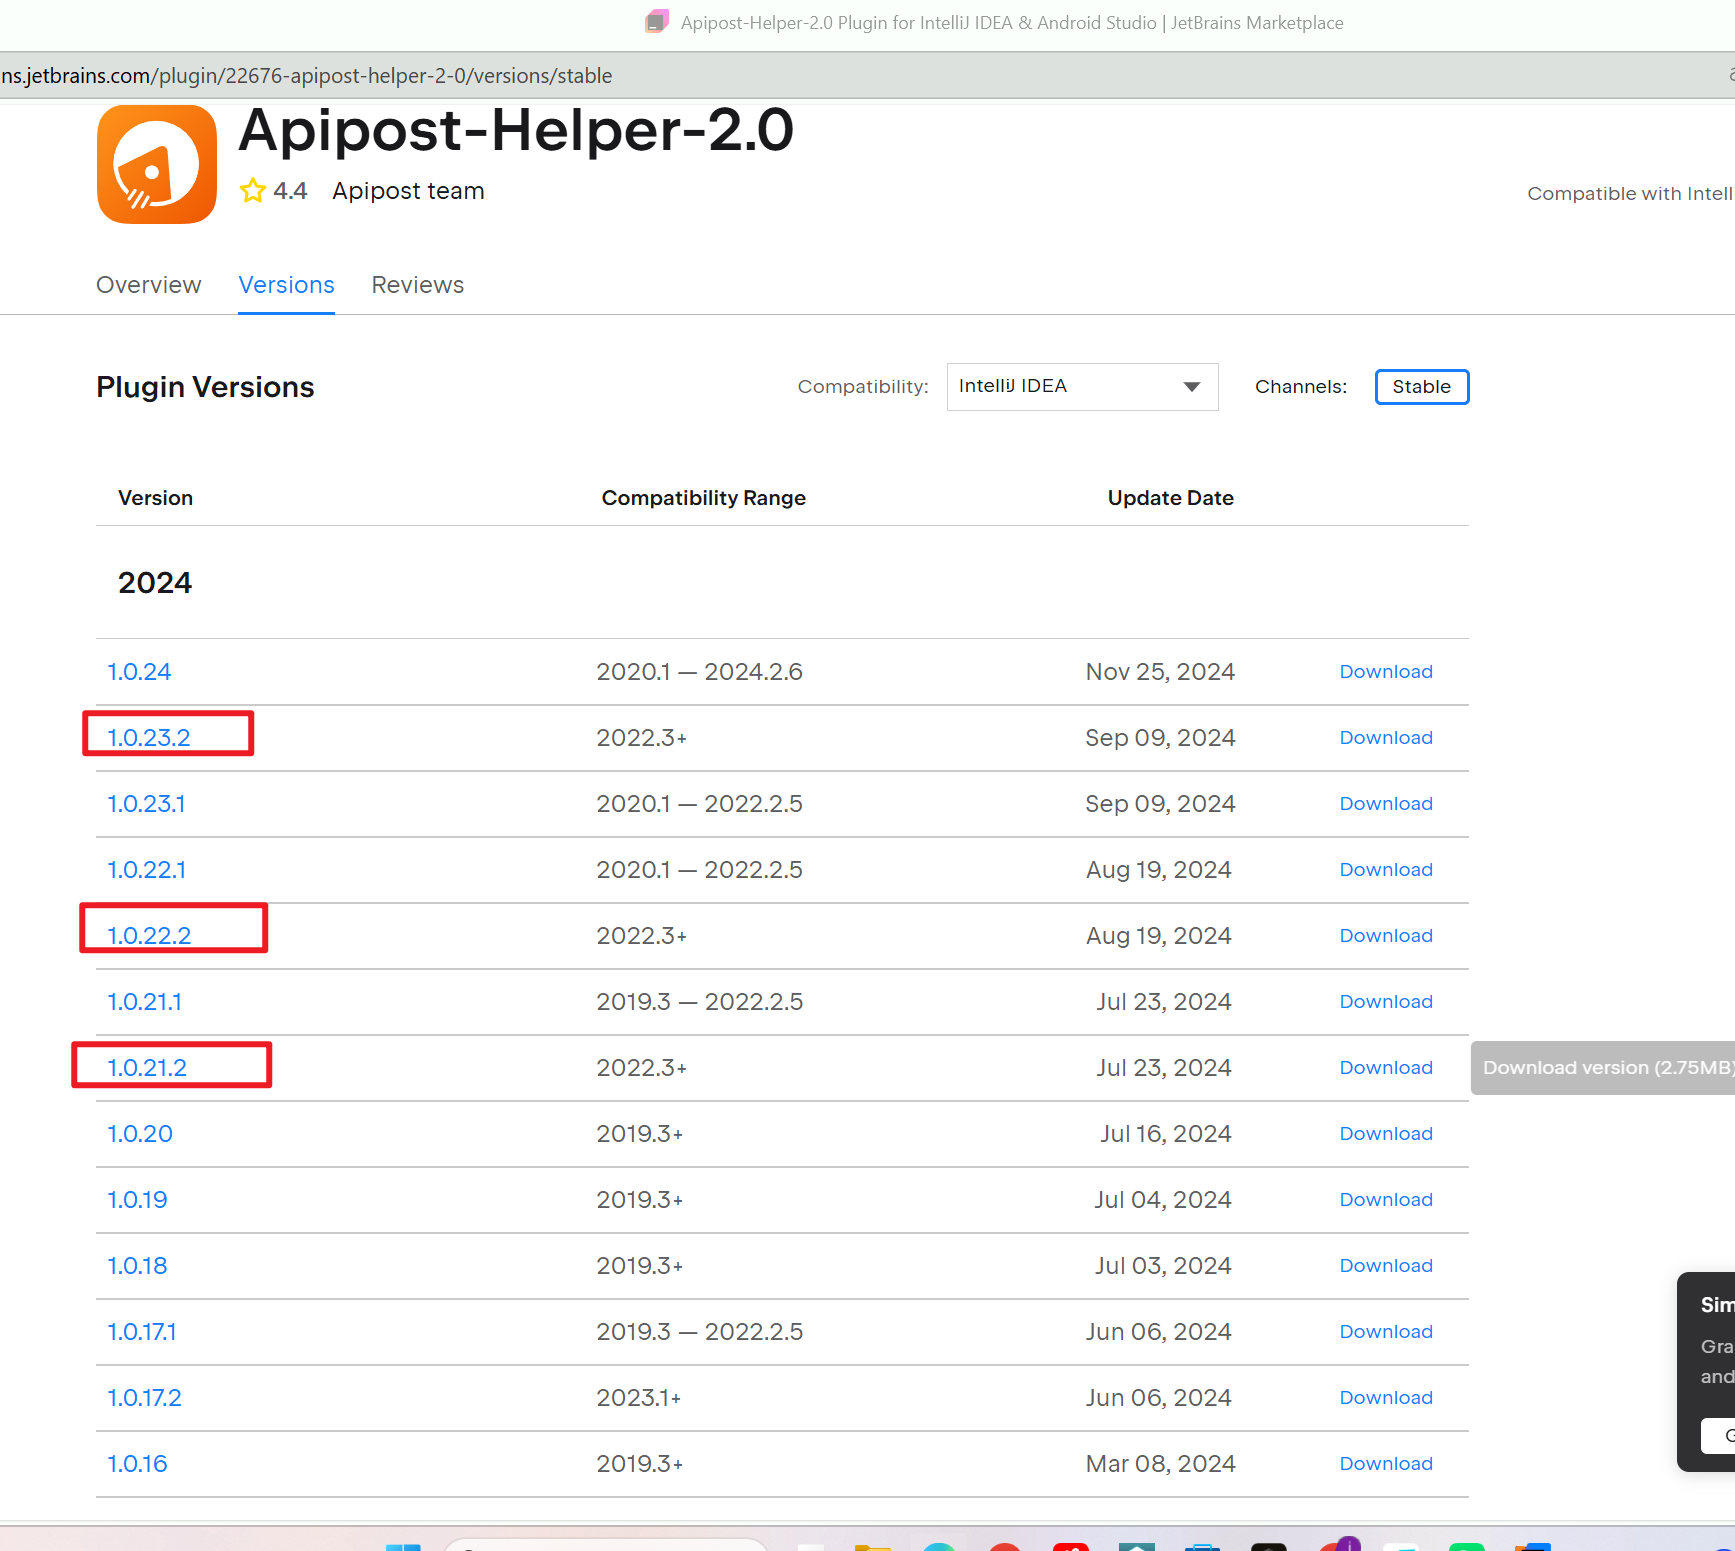Click the Apipost-Helper orange plugin logo

click(x=157, y=165)
